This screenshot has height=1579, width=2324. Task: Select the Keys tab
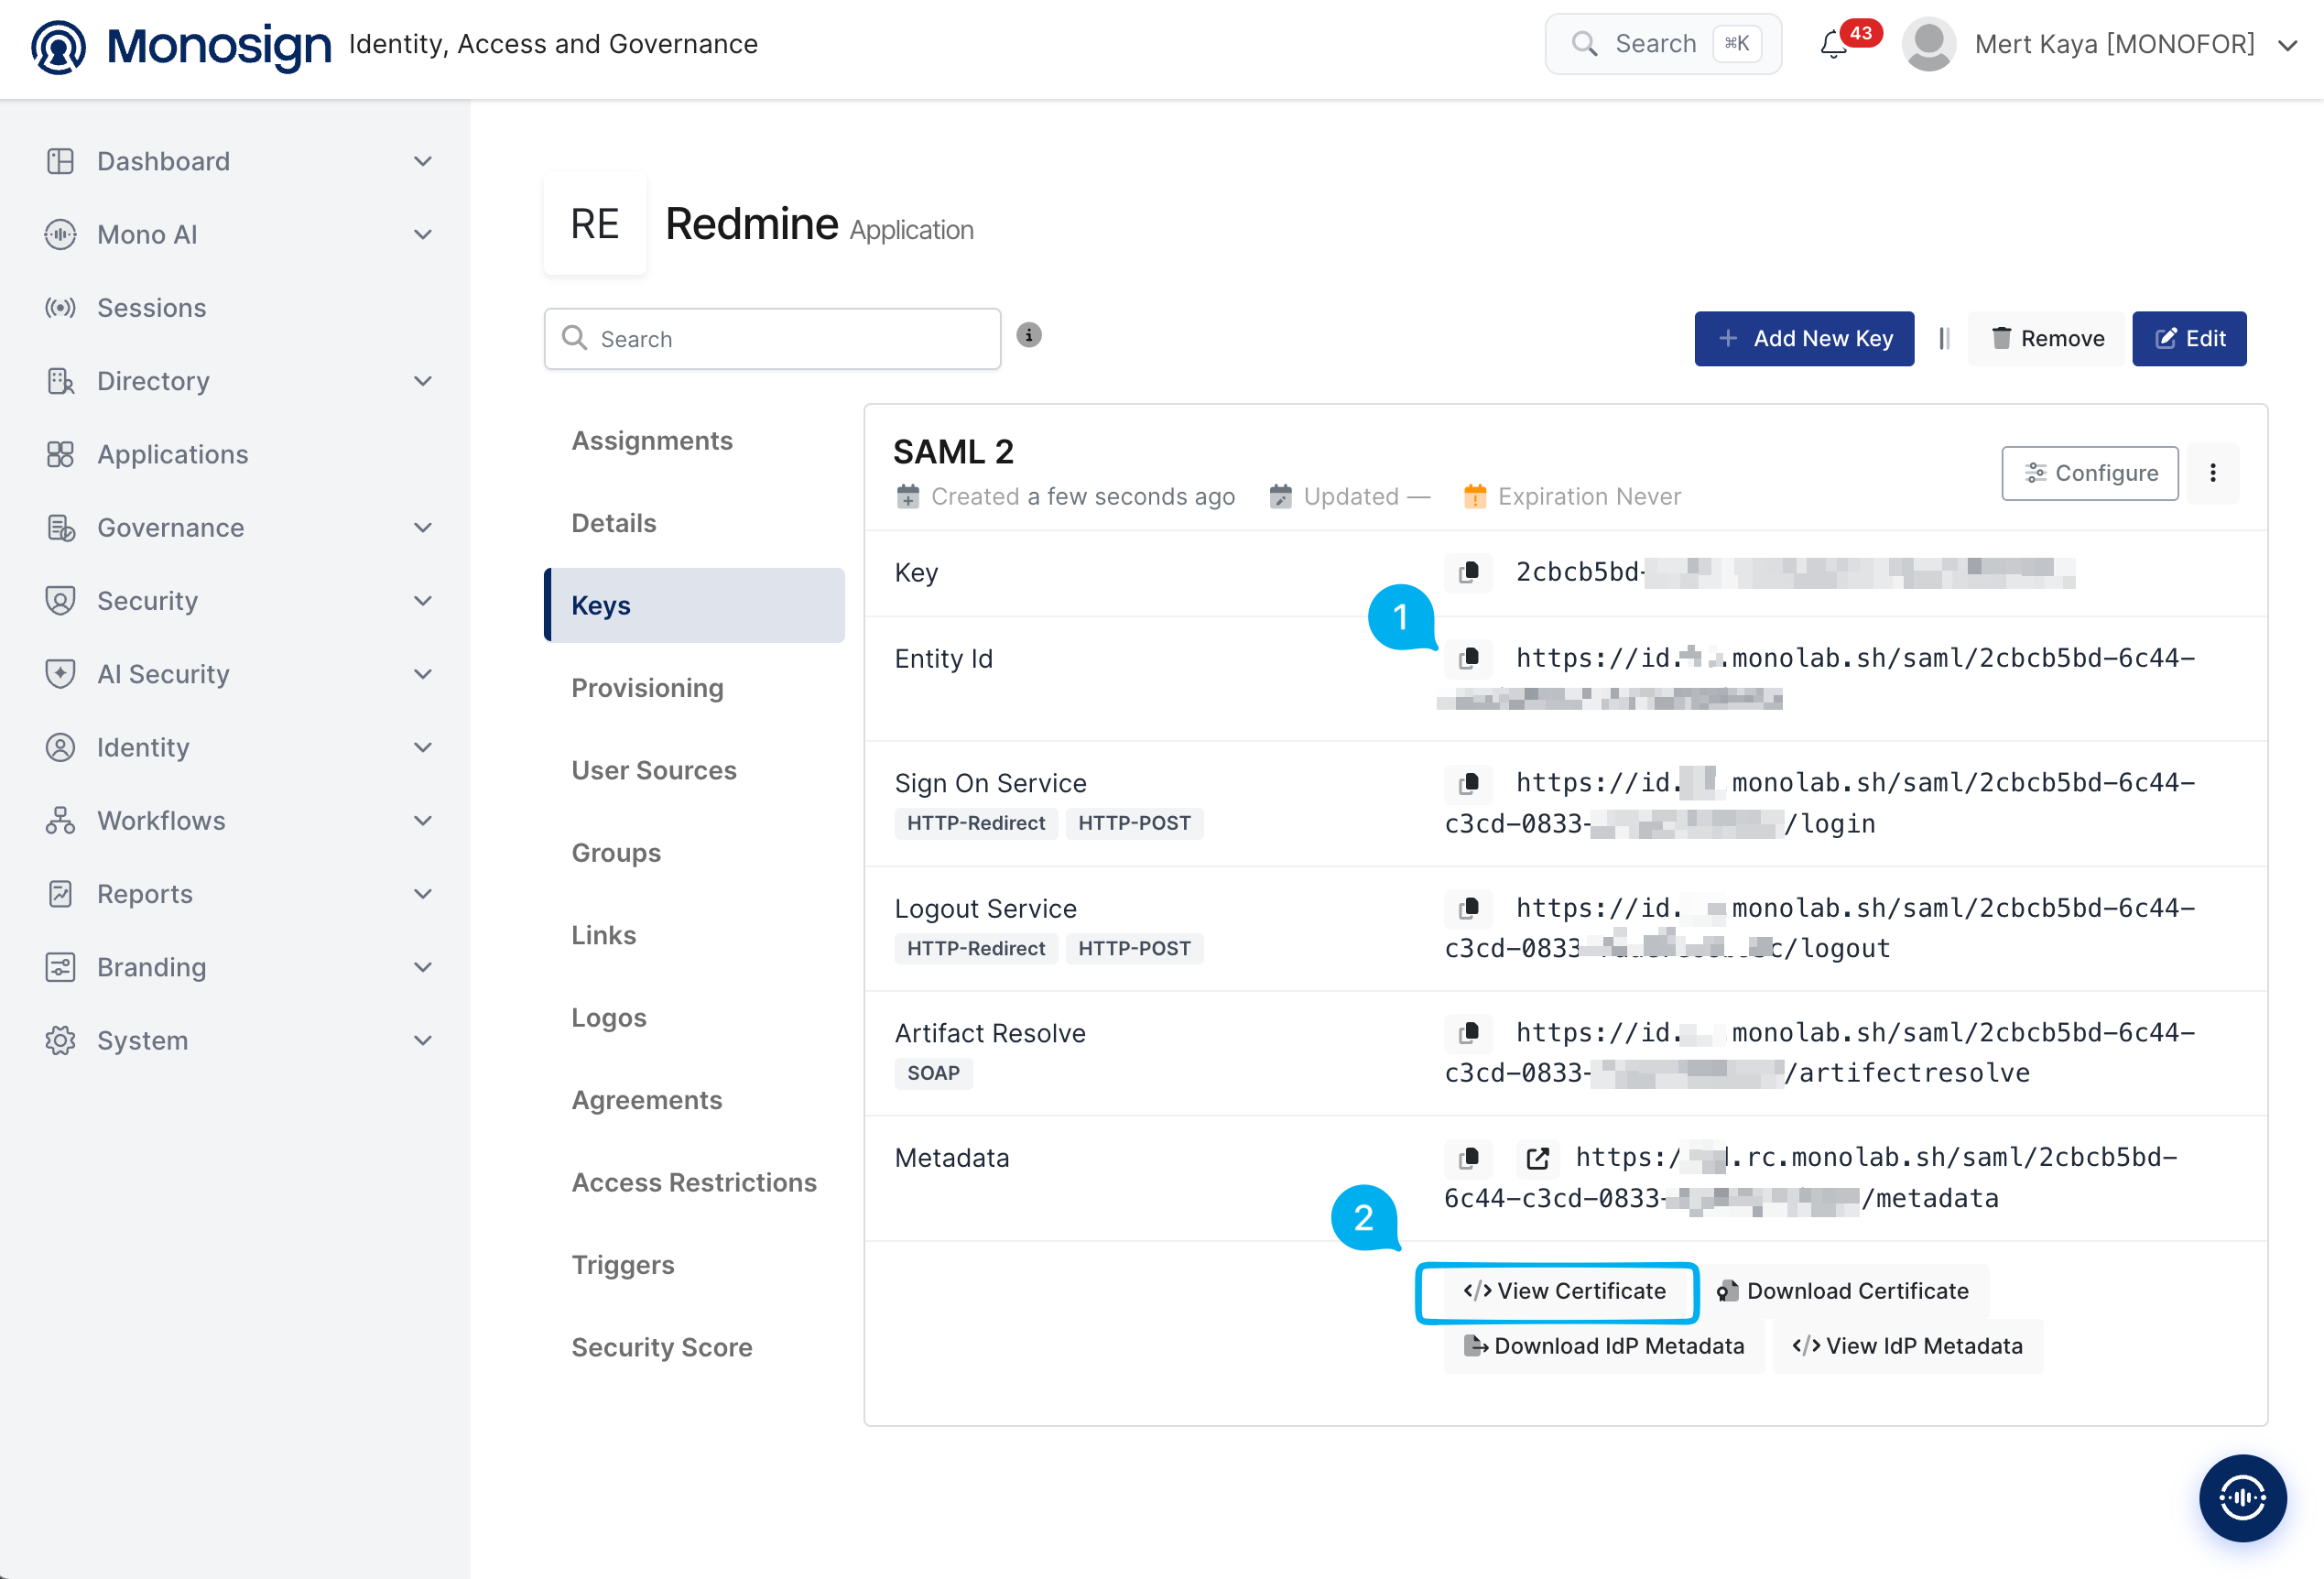tap(694, 605)
